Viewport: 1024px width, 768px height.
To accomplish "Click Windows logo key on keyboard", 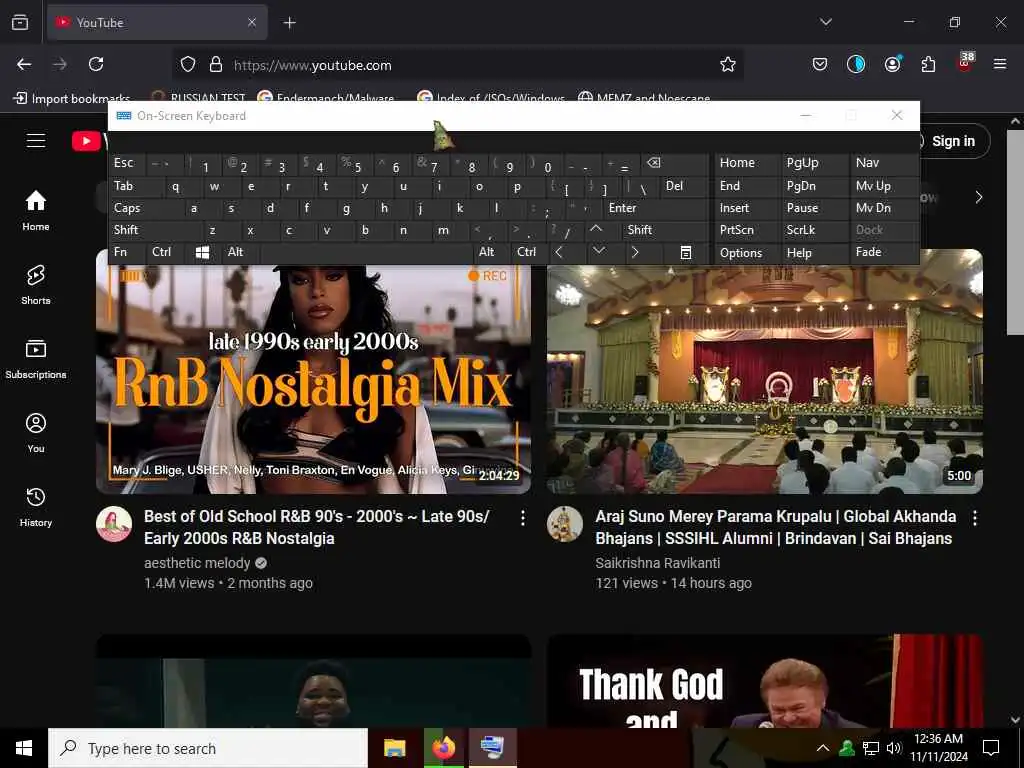I will point(202,252).
